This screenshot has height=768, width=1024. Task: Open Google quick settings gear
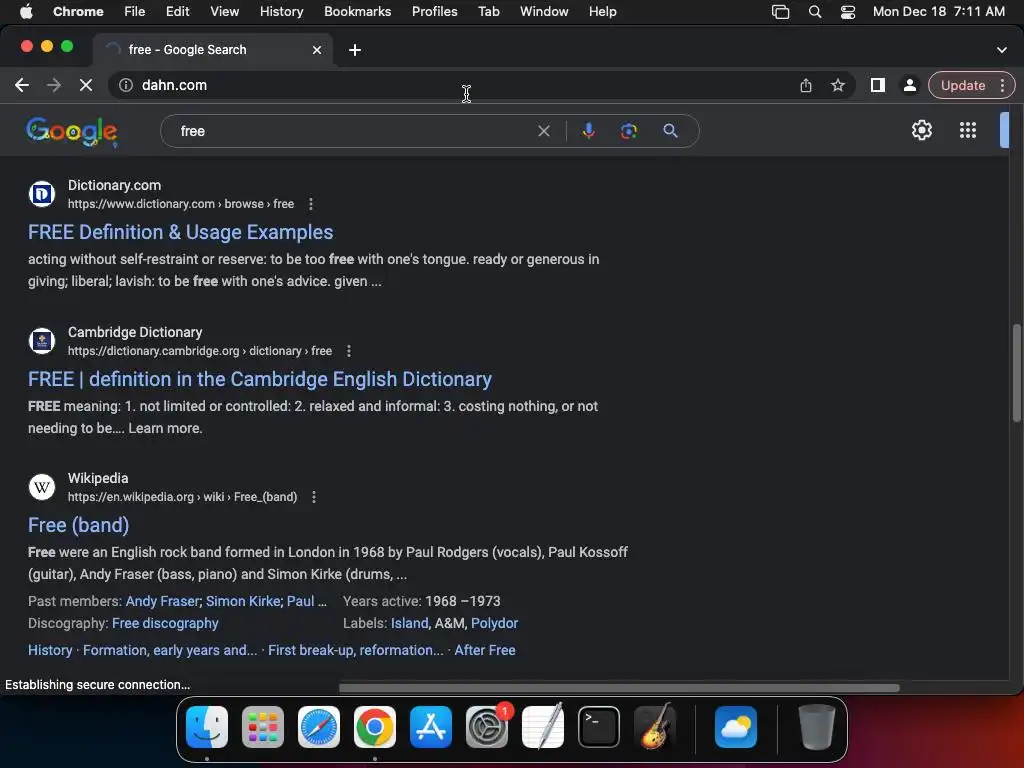[921, 130]
